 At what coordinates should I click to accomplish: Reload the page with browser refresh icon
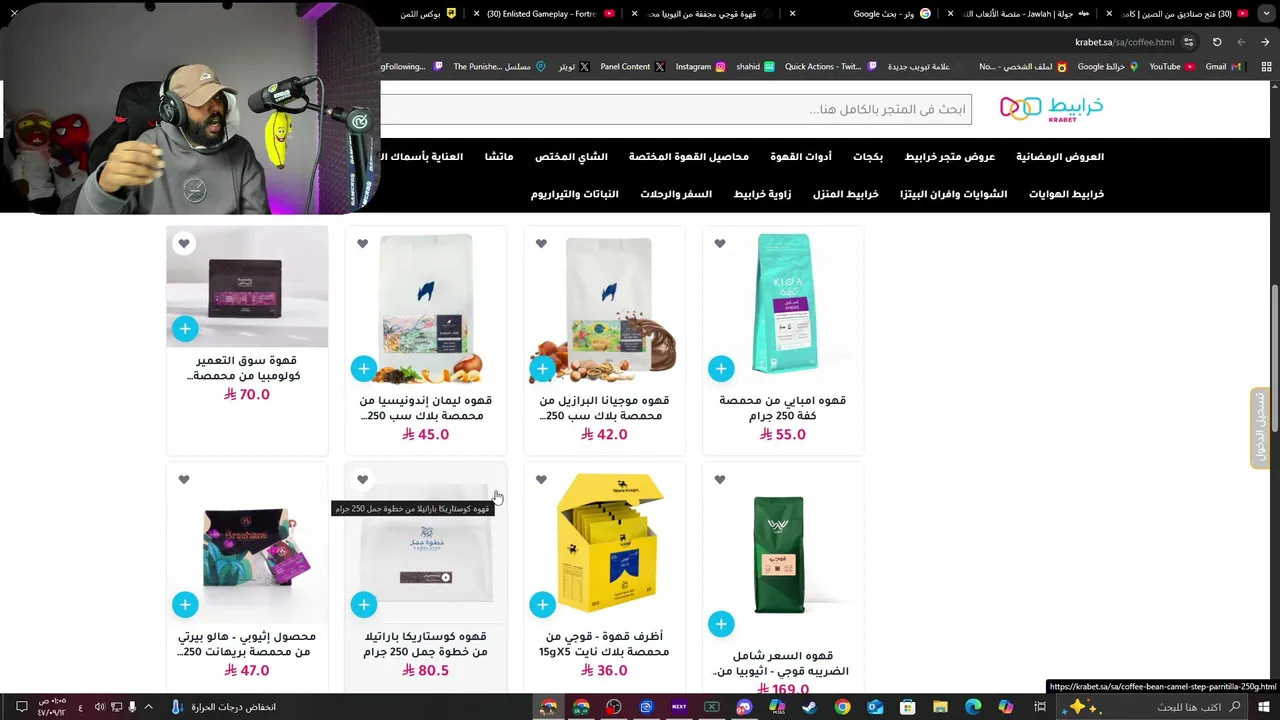1217,42
